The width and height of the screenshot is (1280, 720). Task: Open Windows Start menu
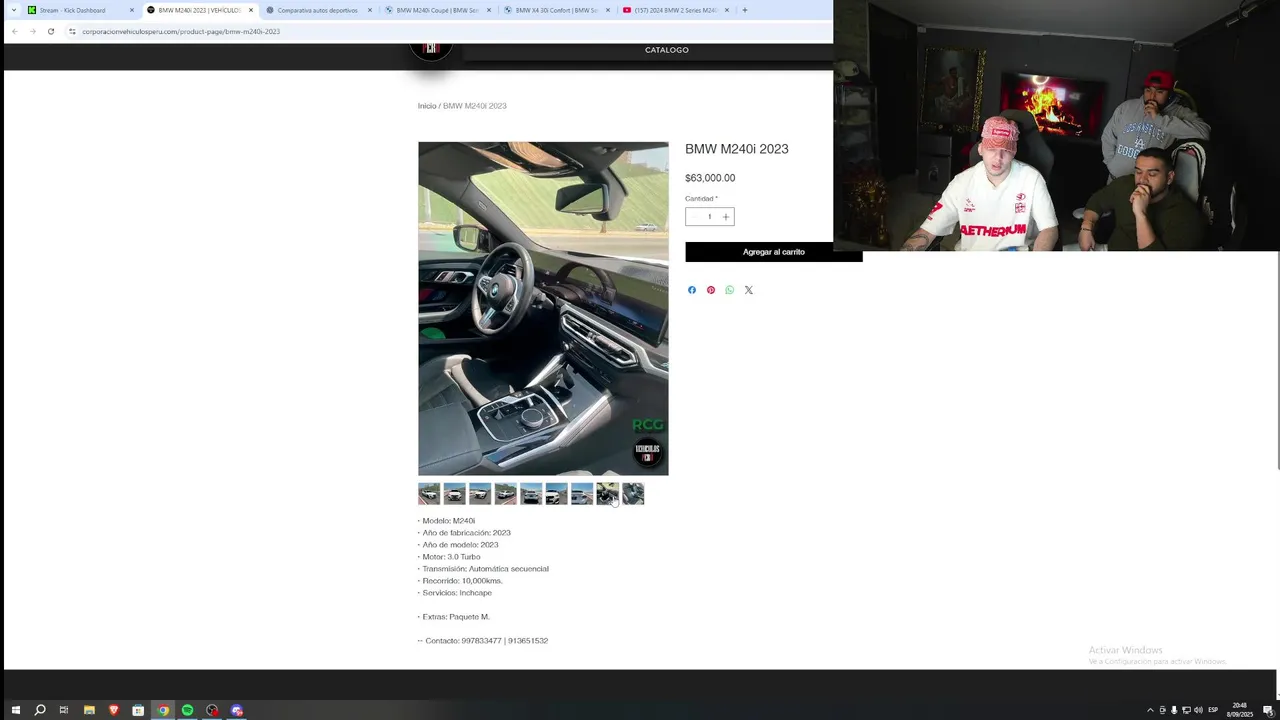[x=15, y=710]
